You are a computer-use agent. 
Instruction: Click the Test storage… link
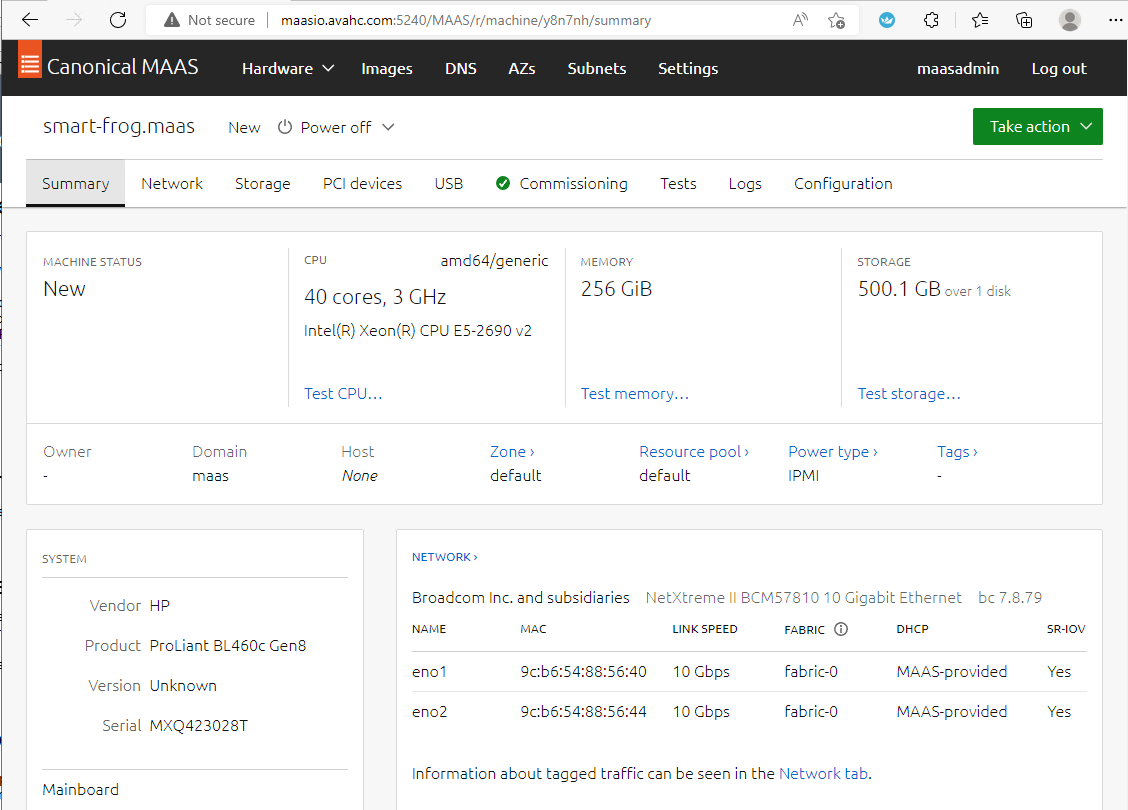click(909, 393)
